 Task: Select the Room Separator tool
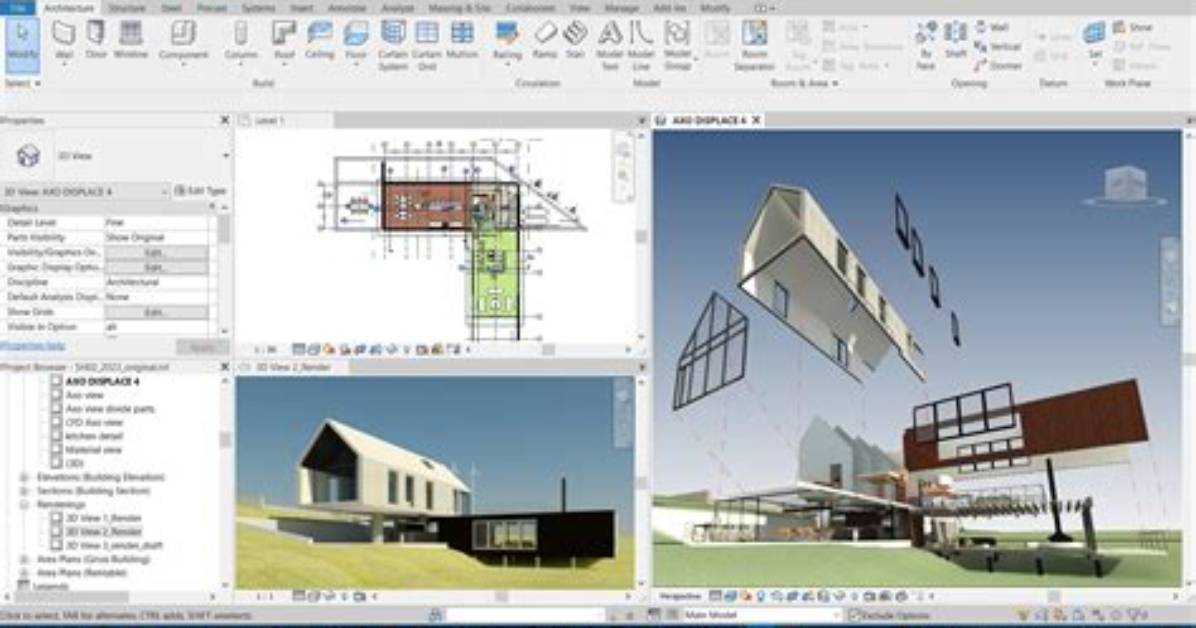click(x=754, y=46)
